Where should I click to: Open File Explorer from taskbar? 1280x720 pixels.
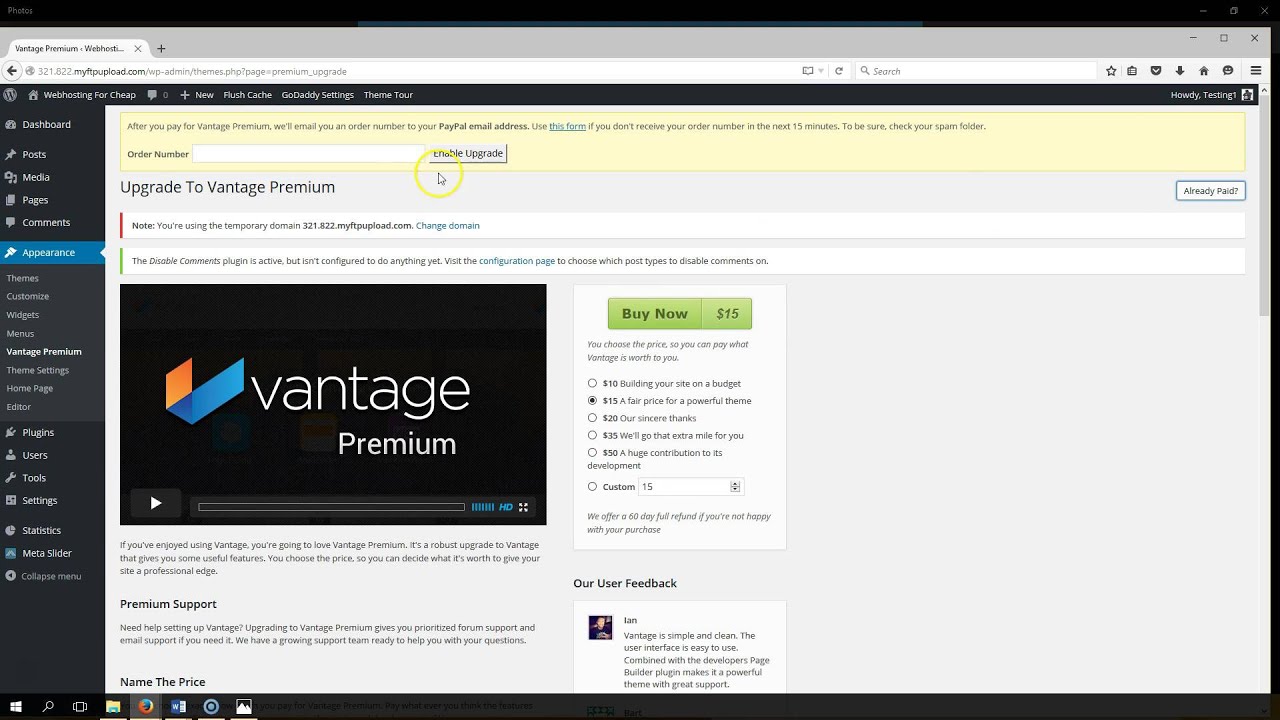coord(113,706)
